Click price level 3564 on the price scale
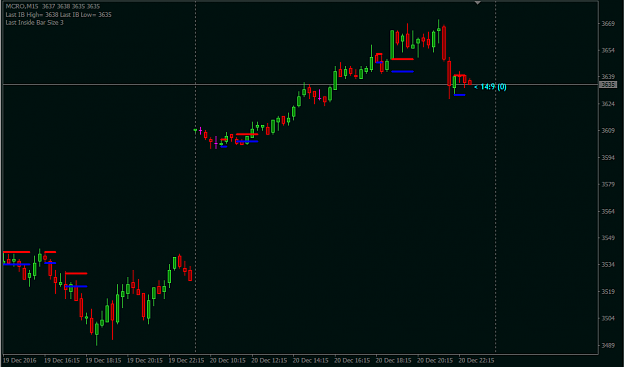 pos(608,211)
